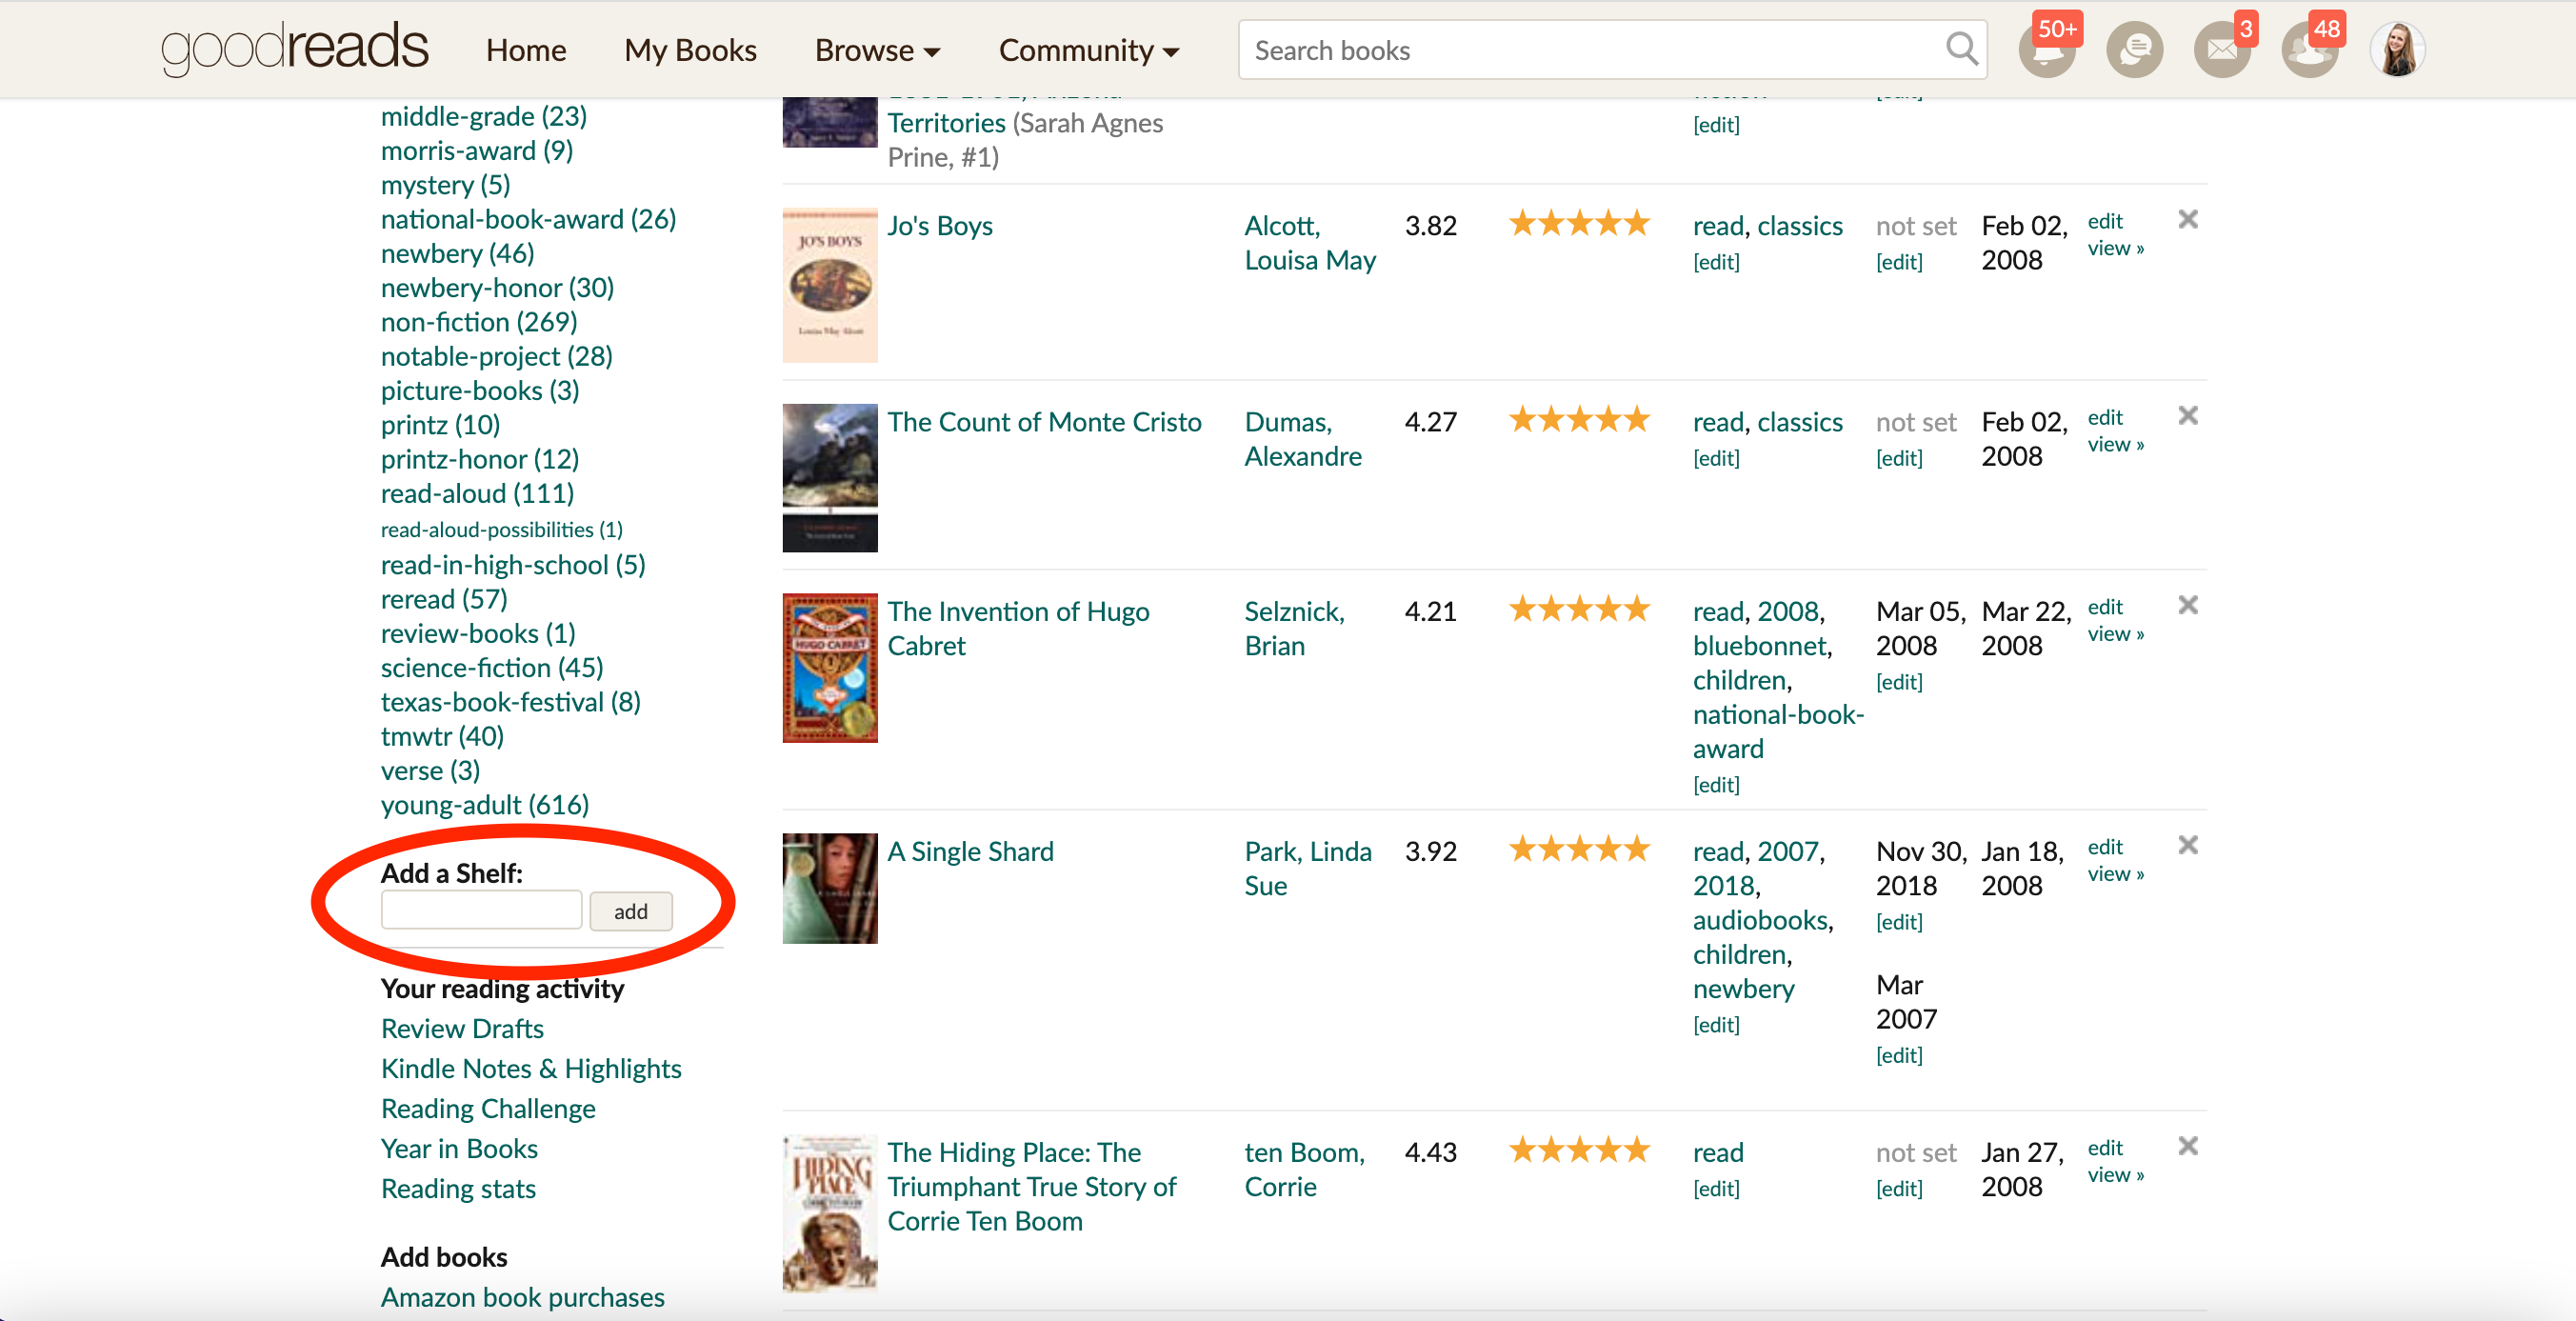The width and height of the screenshot is (2576, 1321).
Task: Open the Hugo Cabret cover thumbnail
Action: pos(829,666)
